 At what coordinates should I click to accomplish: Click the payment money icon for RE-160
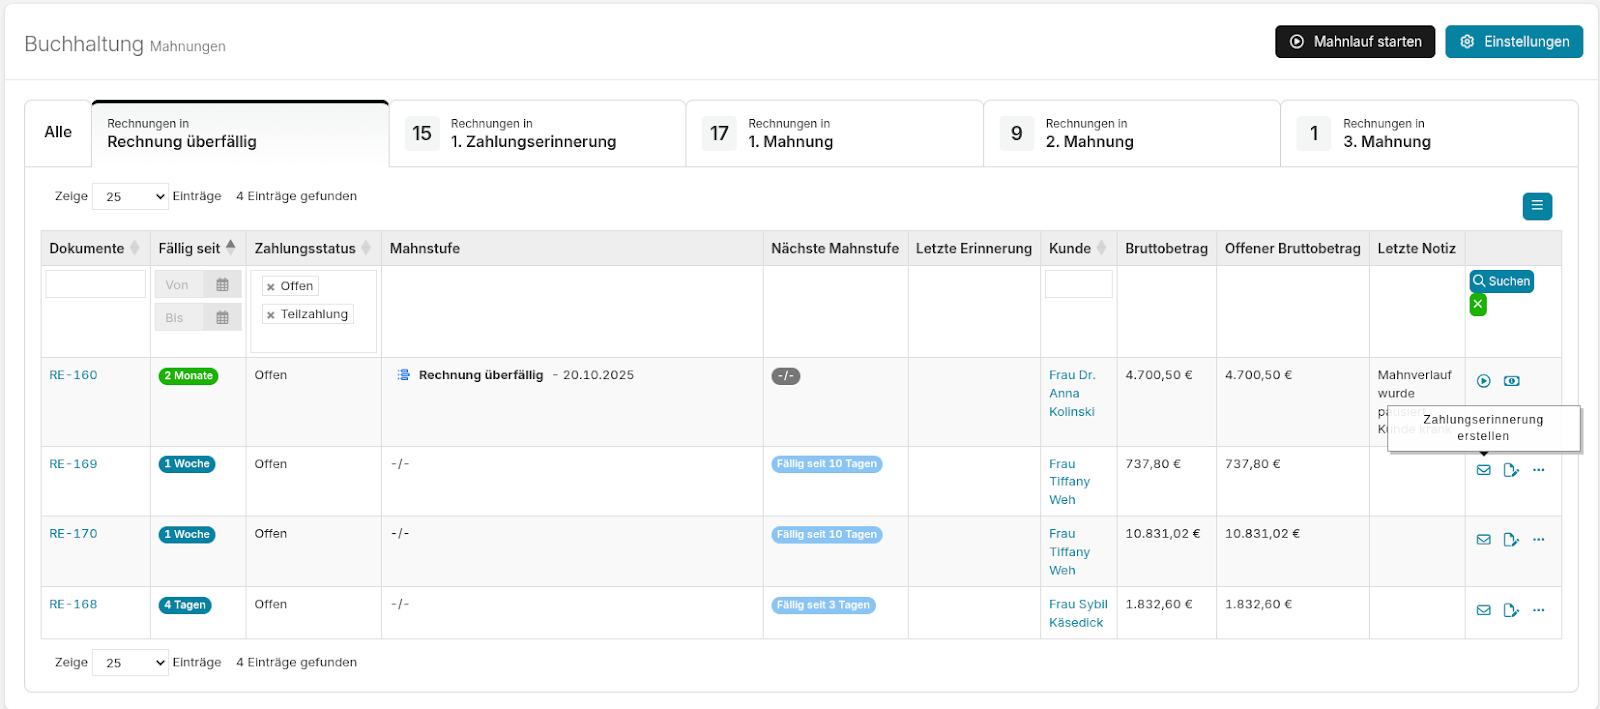[x=1511, y=381]
